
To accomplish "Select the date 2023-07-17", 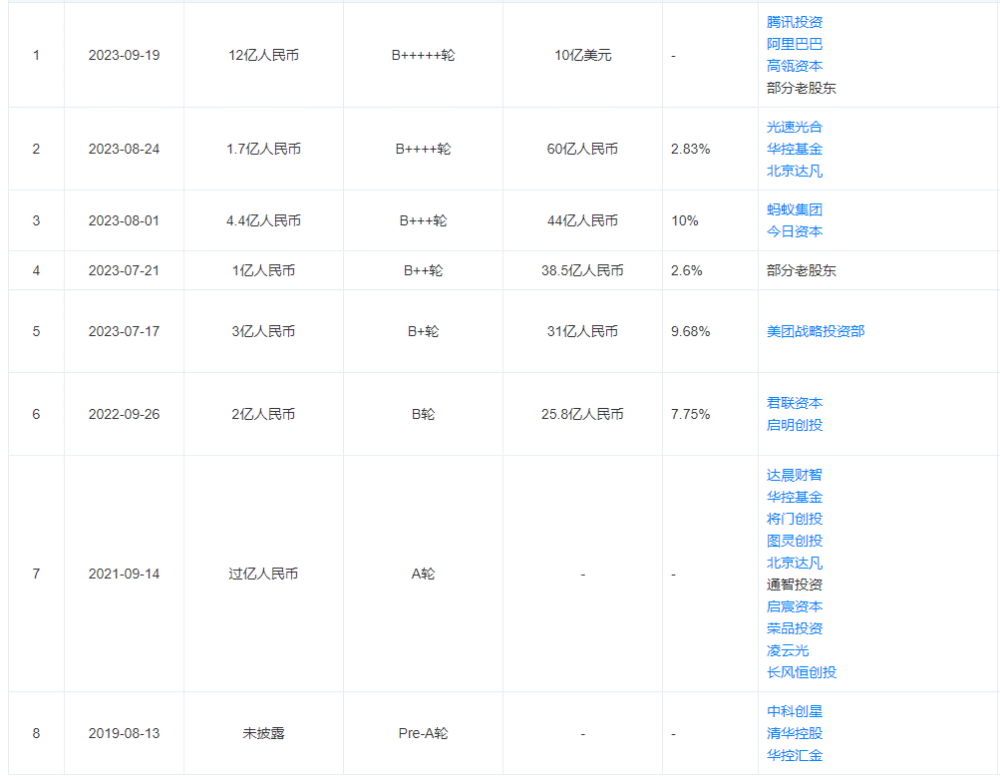I will (x=124, y=332).
